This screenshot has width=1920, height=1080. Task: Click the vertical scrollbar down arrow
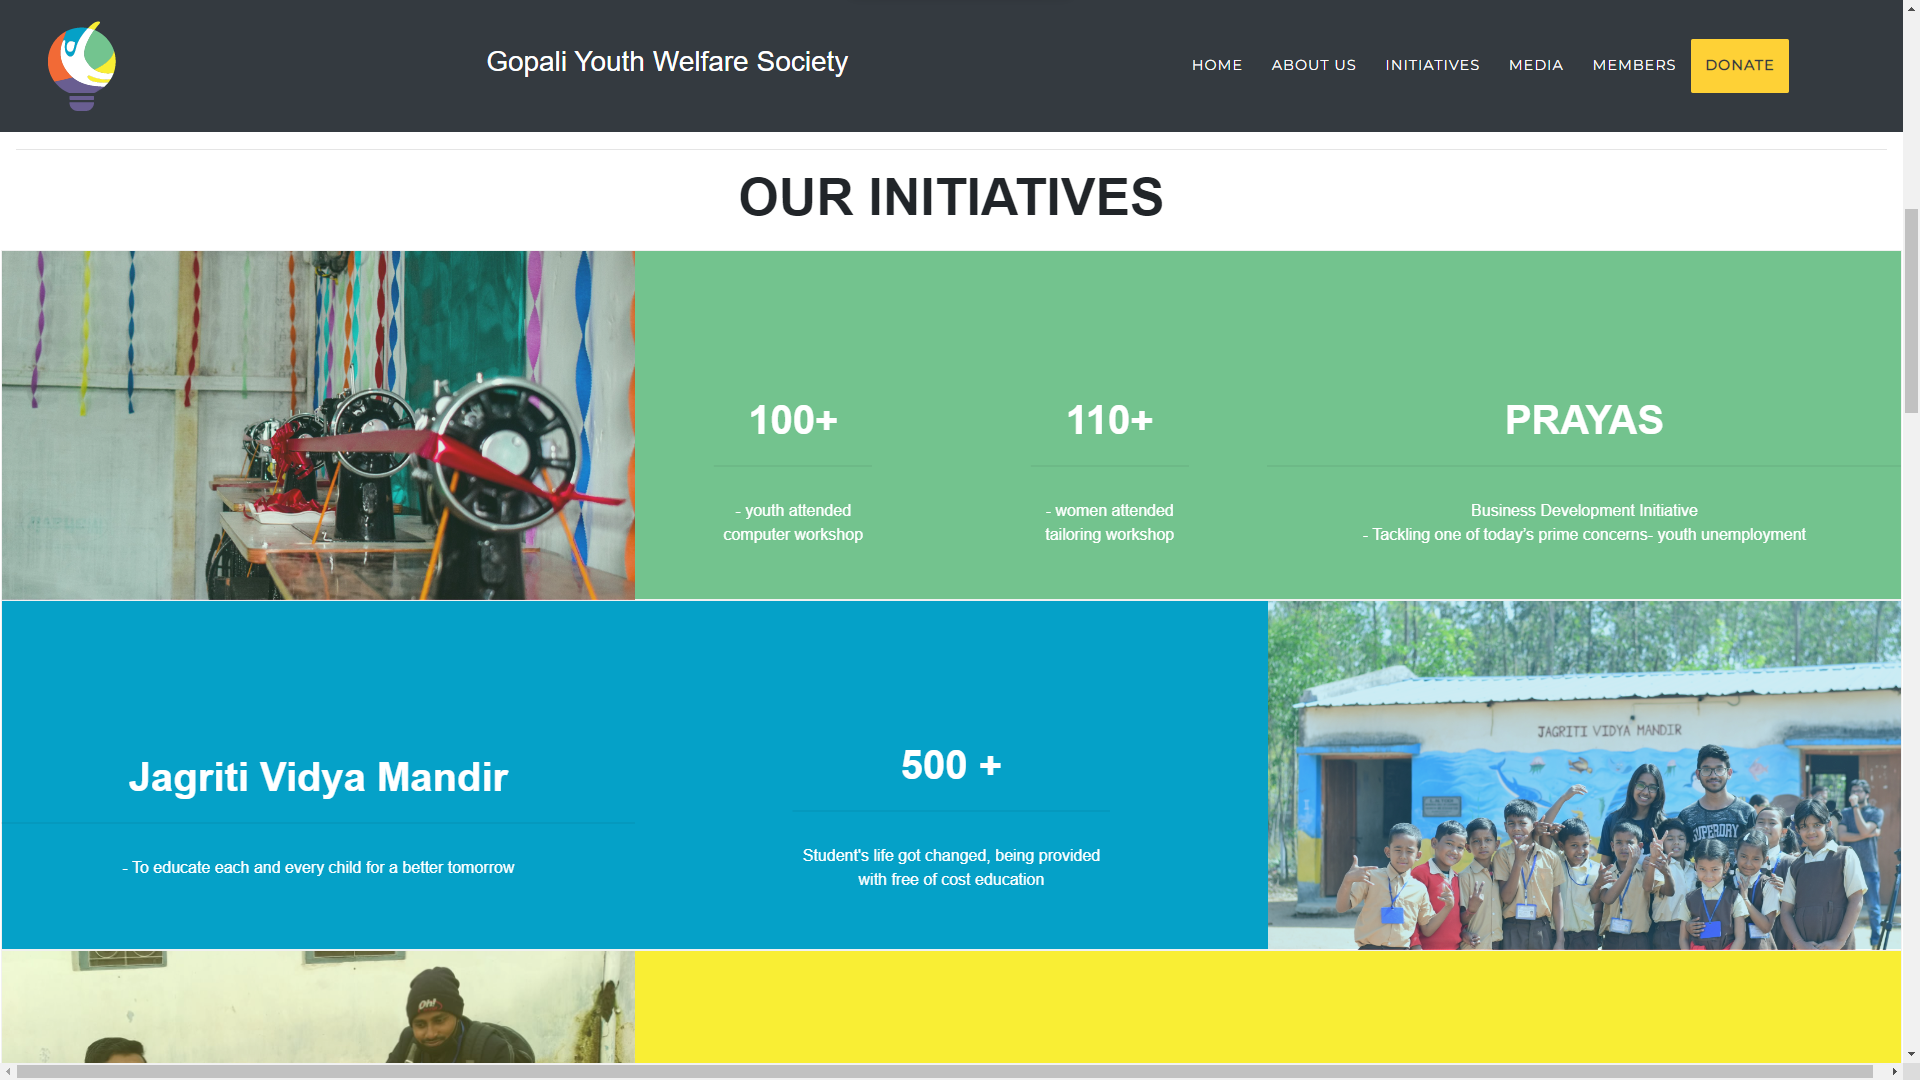coord(1911,1054)
